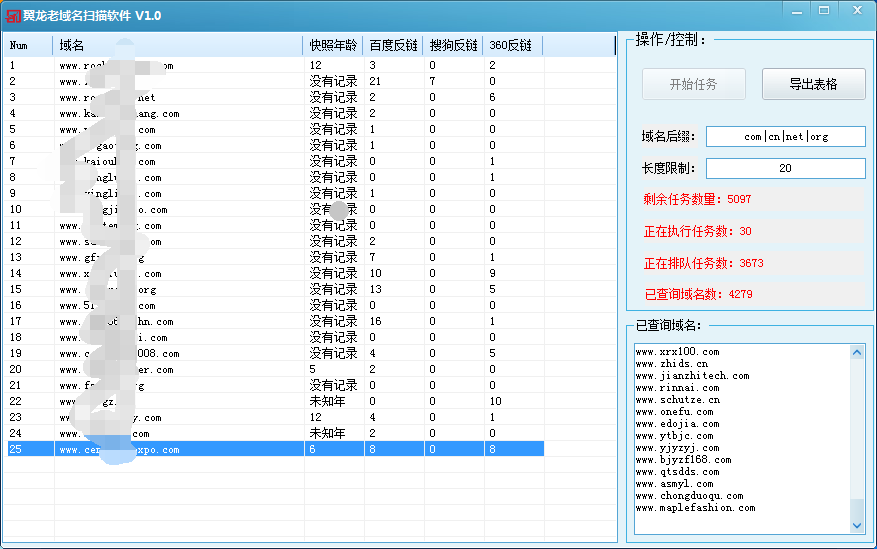Select www.ytbjc.com in queried list
Screen dimensions: 877x549
click(x=675, y=436)
